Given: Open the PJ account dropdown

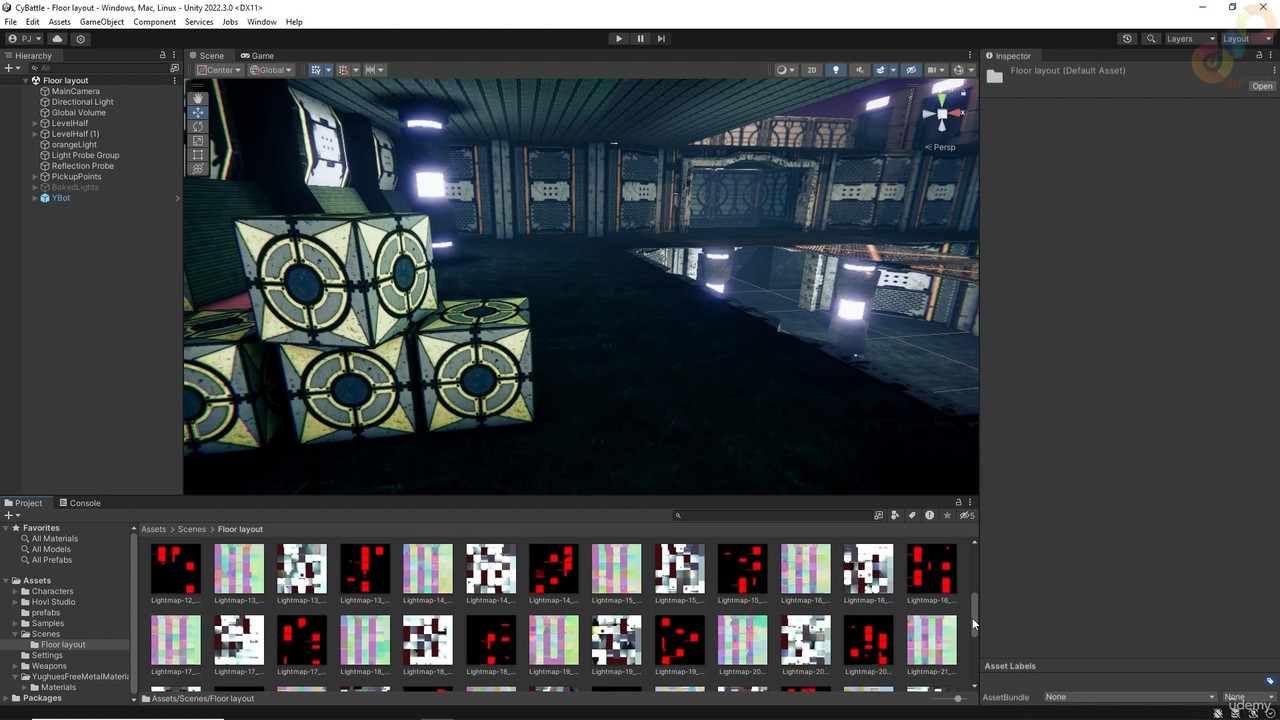Looking at the screenshot, I should click(x=23, y=39).
